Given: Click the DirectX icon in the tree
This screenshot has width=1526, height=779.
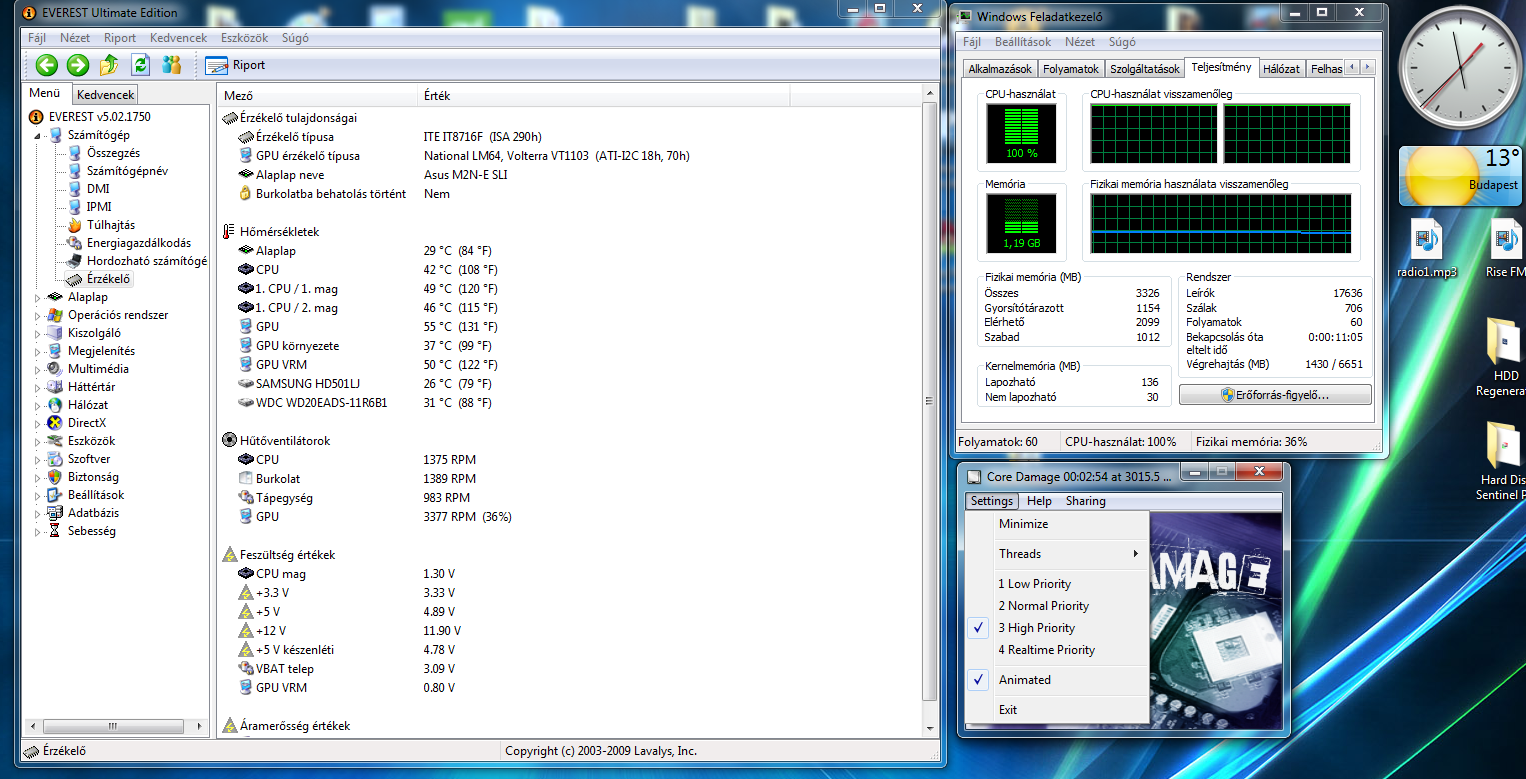Looking at the screenshot, I should pyautogui.click(x=56, y=423).
